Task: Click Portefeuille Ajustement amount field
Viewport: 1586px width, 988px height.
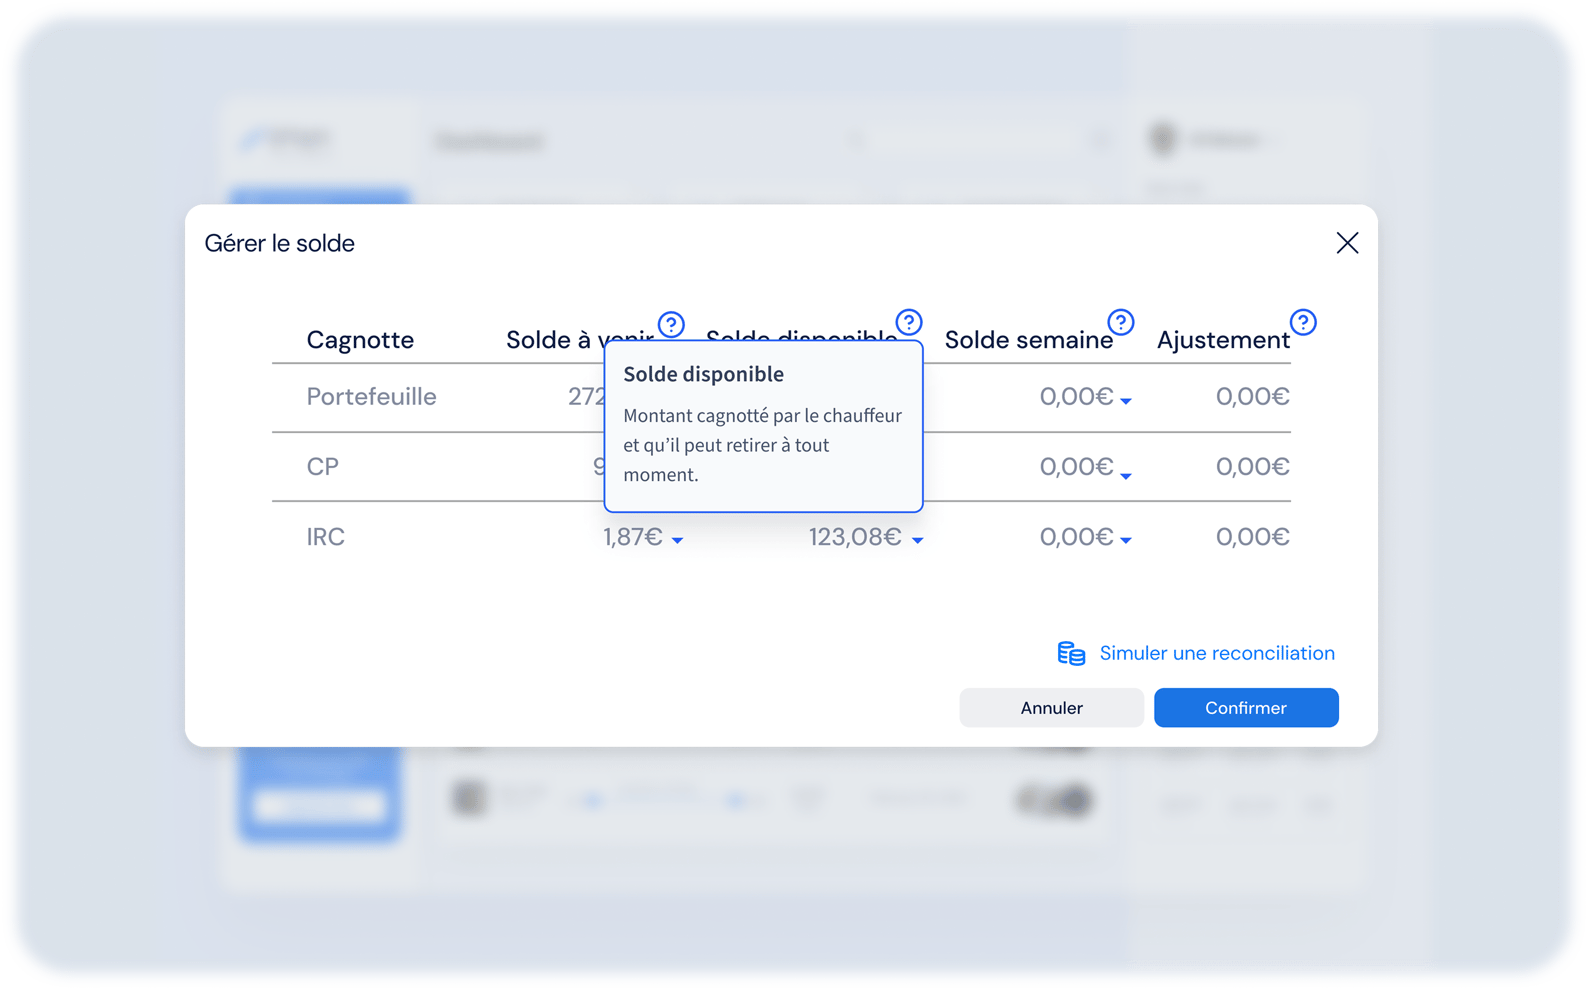Action: pos(1252,397)
